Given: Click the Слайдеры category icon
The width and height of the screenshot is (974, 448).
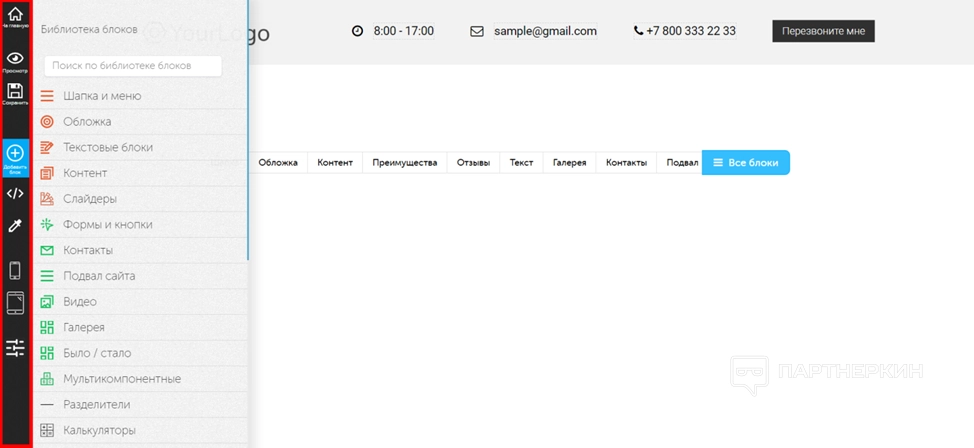Looking at the screenshot, I should [x=47, y=199].
